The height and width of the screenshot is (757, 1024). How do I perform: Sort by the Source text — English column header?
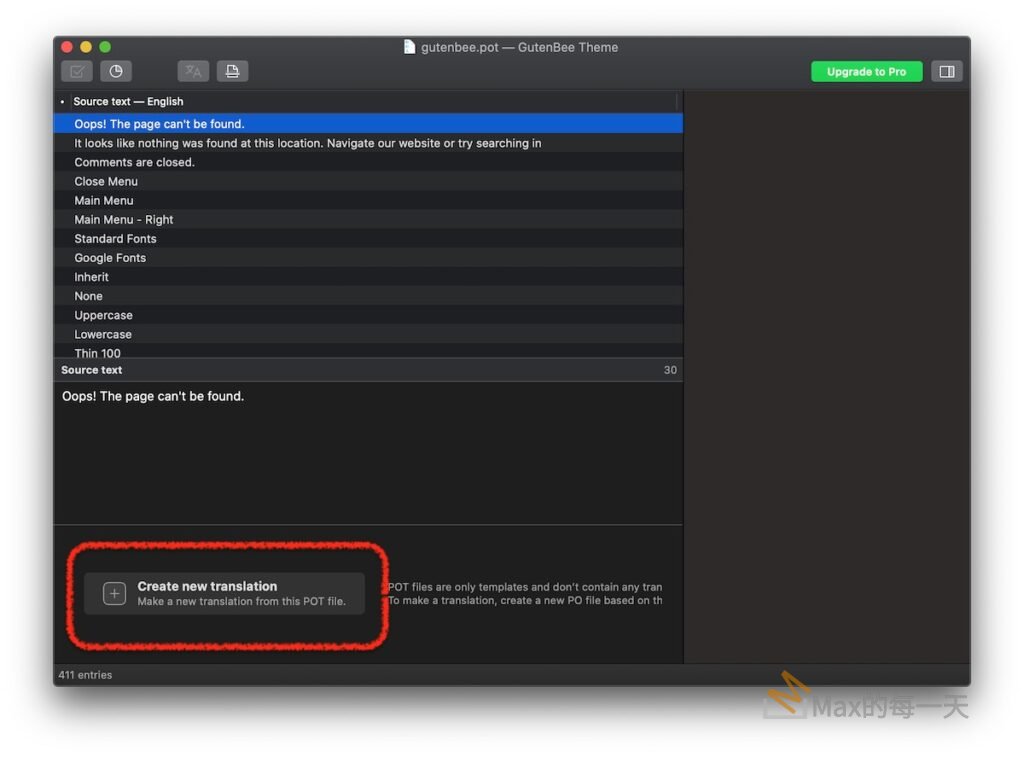(x=128, y=101)
